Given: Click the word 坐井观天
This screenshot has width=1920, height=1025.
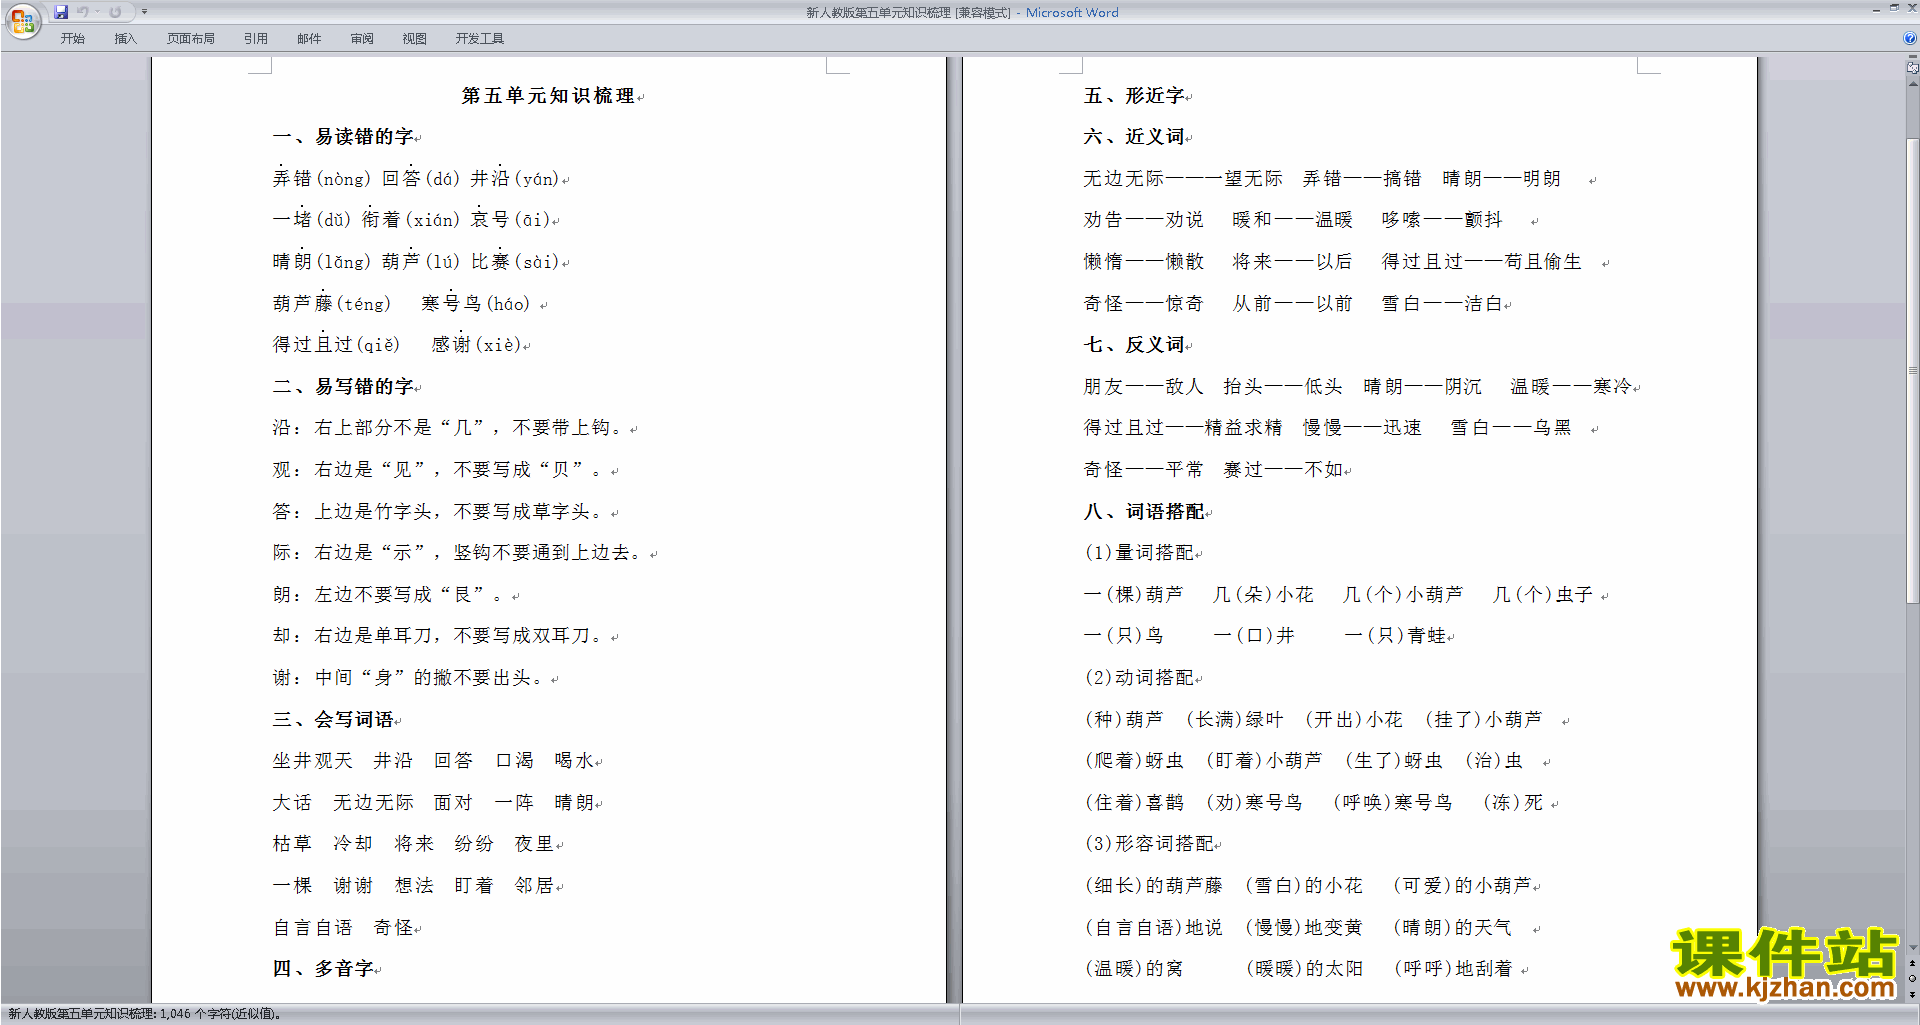Looking at the screenshot, I should tap(312, 761).
